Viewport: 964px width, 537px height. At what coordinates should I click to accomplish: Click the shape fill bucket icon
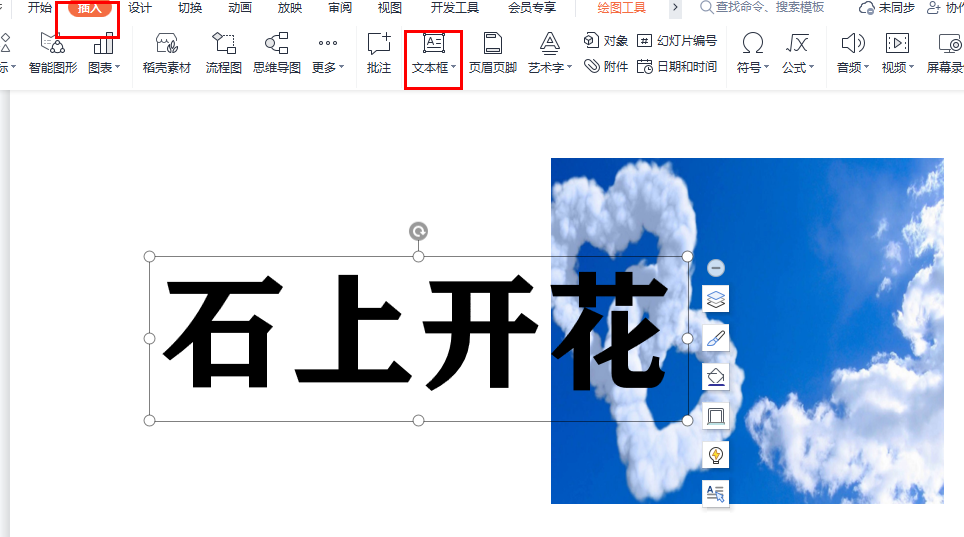716,377
